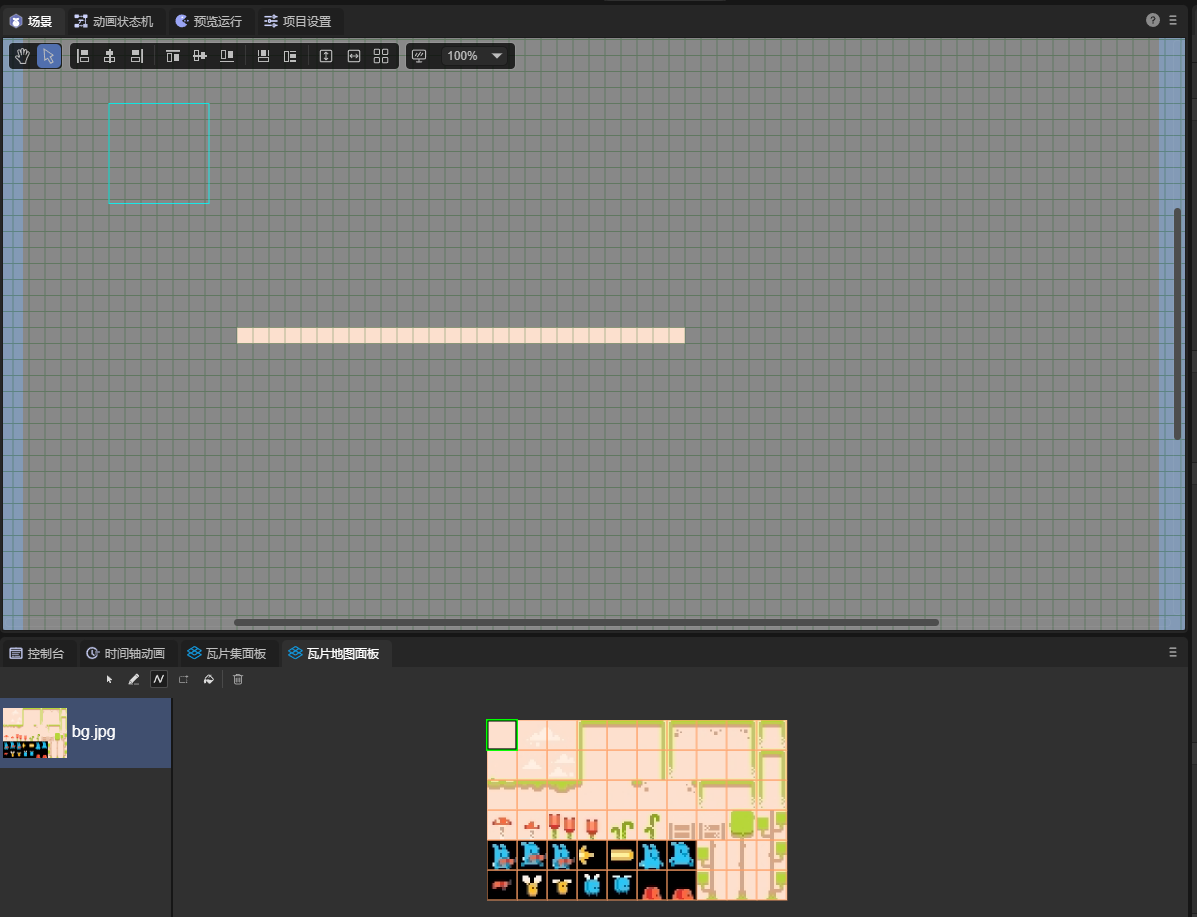The height and width of the screenshot is (917, 1197).
Task: Select the paint bucket fill tool
Action: [x=208, y=679]
